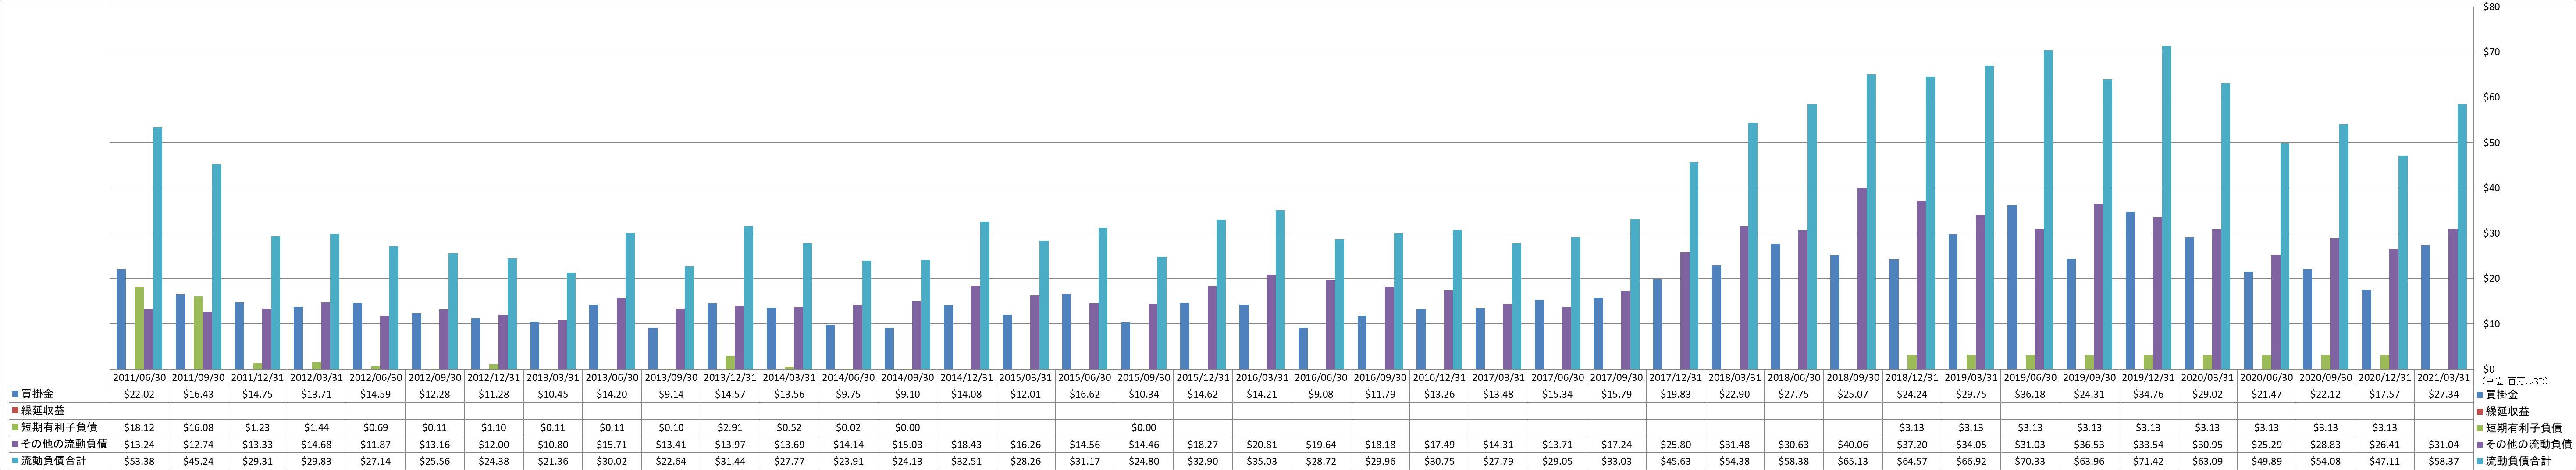The height and width of the screenshot is (470, 2576).
Task: Click the $65.13 total cell
Action: [1852, 460]
